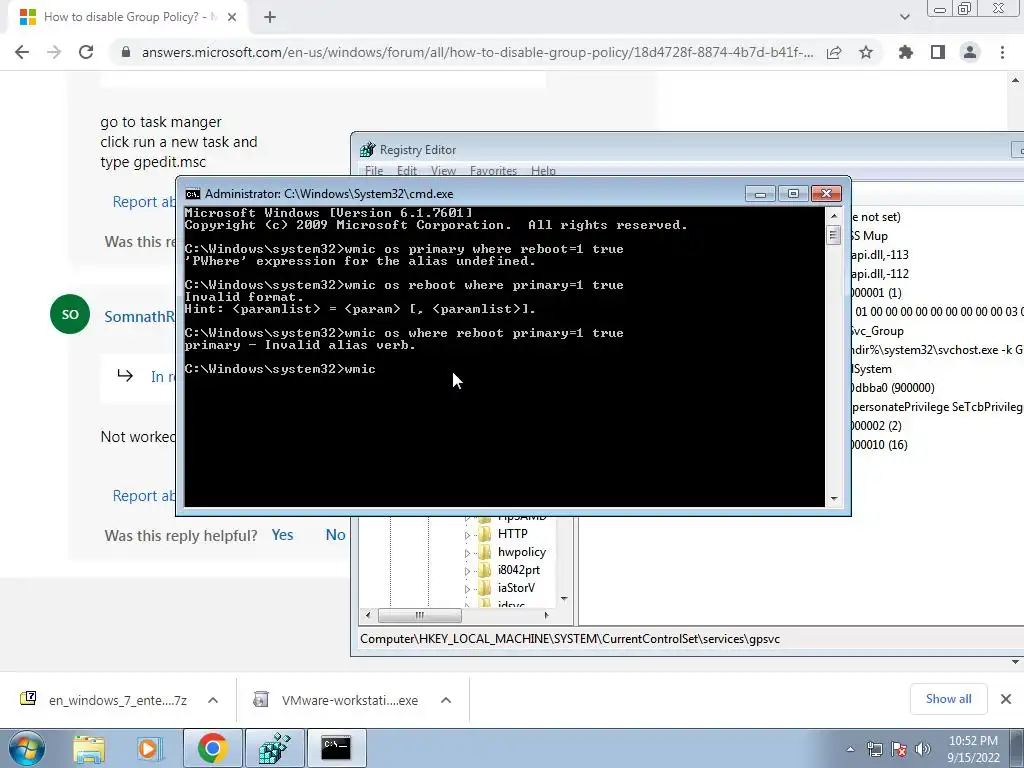Click the cmd window vertical scrollbar thumb
This screenshot has height=768, width=1024.
[x=833, y=234]
